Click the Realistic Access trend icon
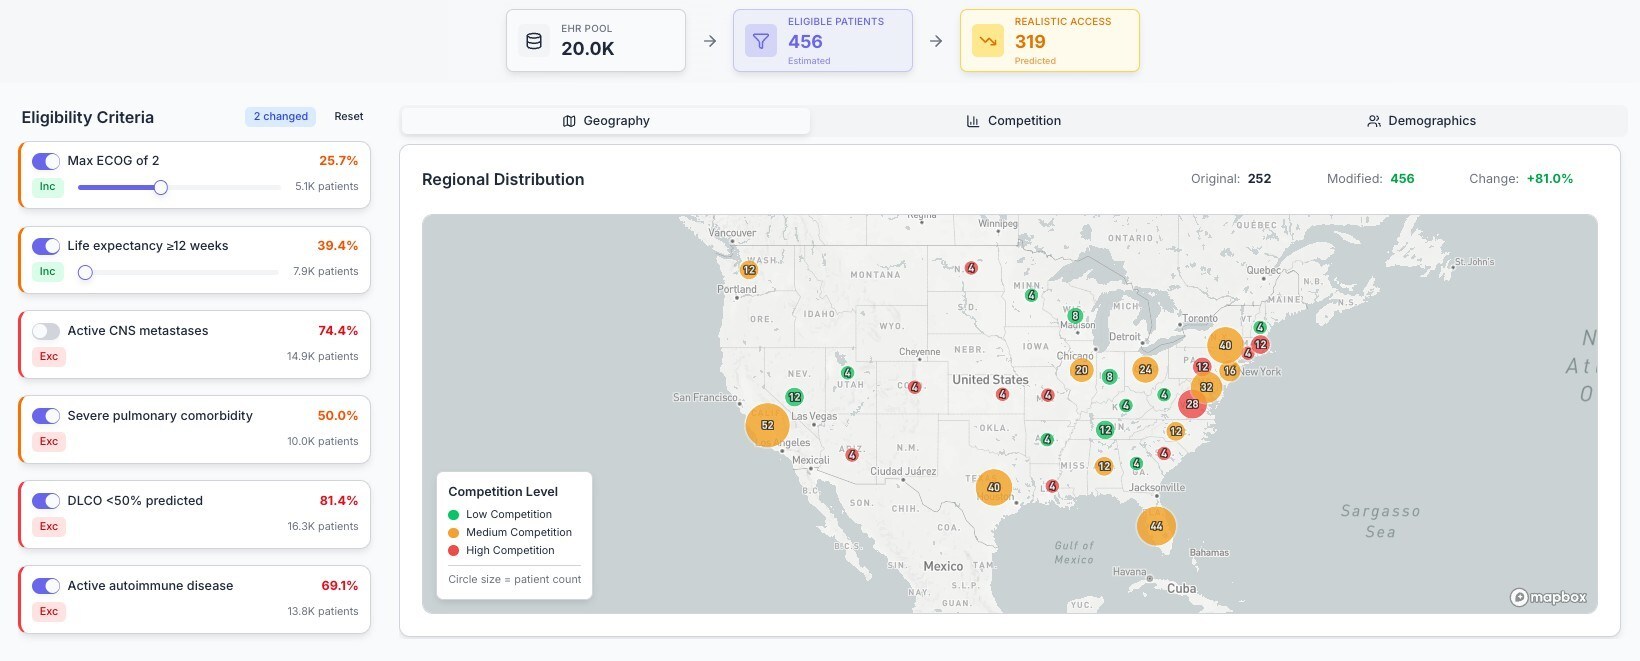1640x661 pixels. pos(988,41)
